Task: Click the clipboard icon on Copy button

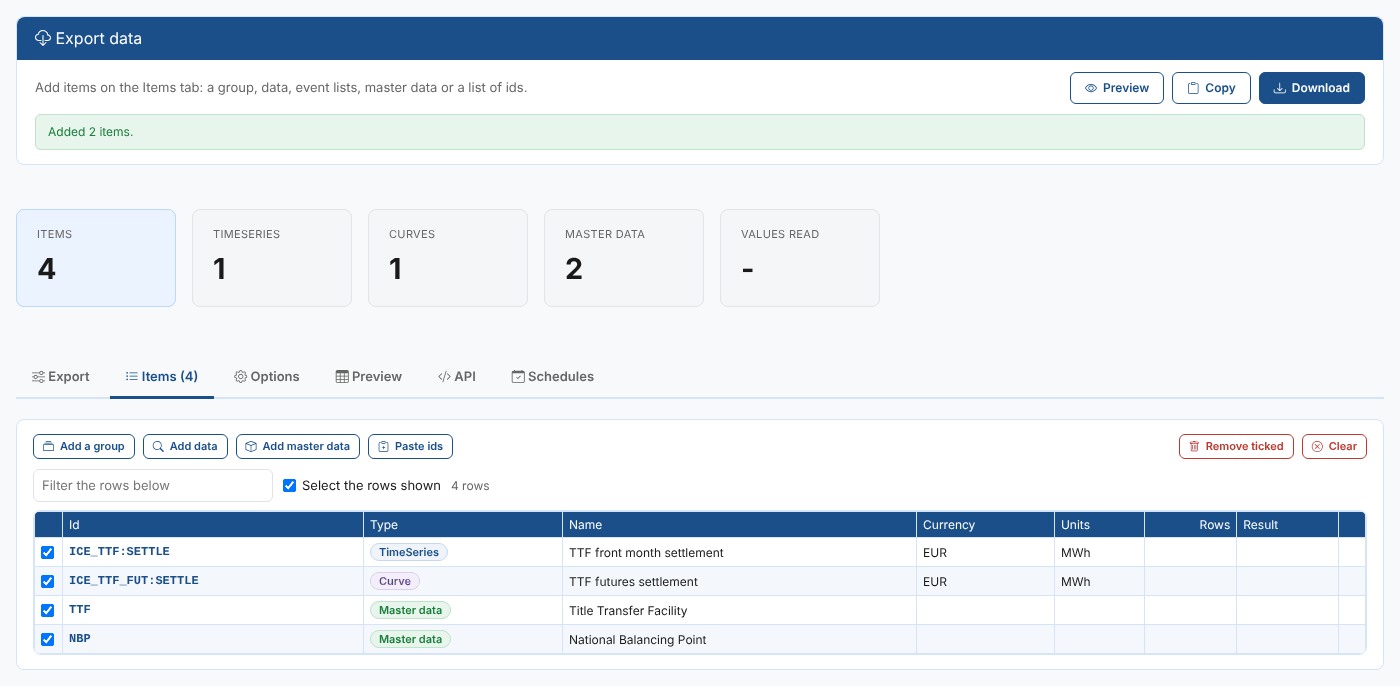Action: [x=1193, y=88]
